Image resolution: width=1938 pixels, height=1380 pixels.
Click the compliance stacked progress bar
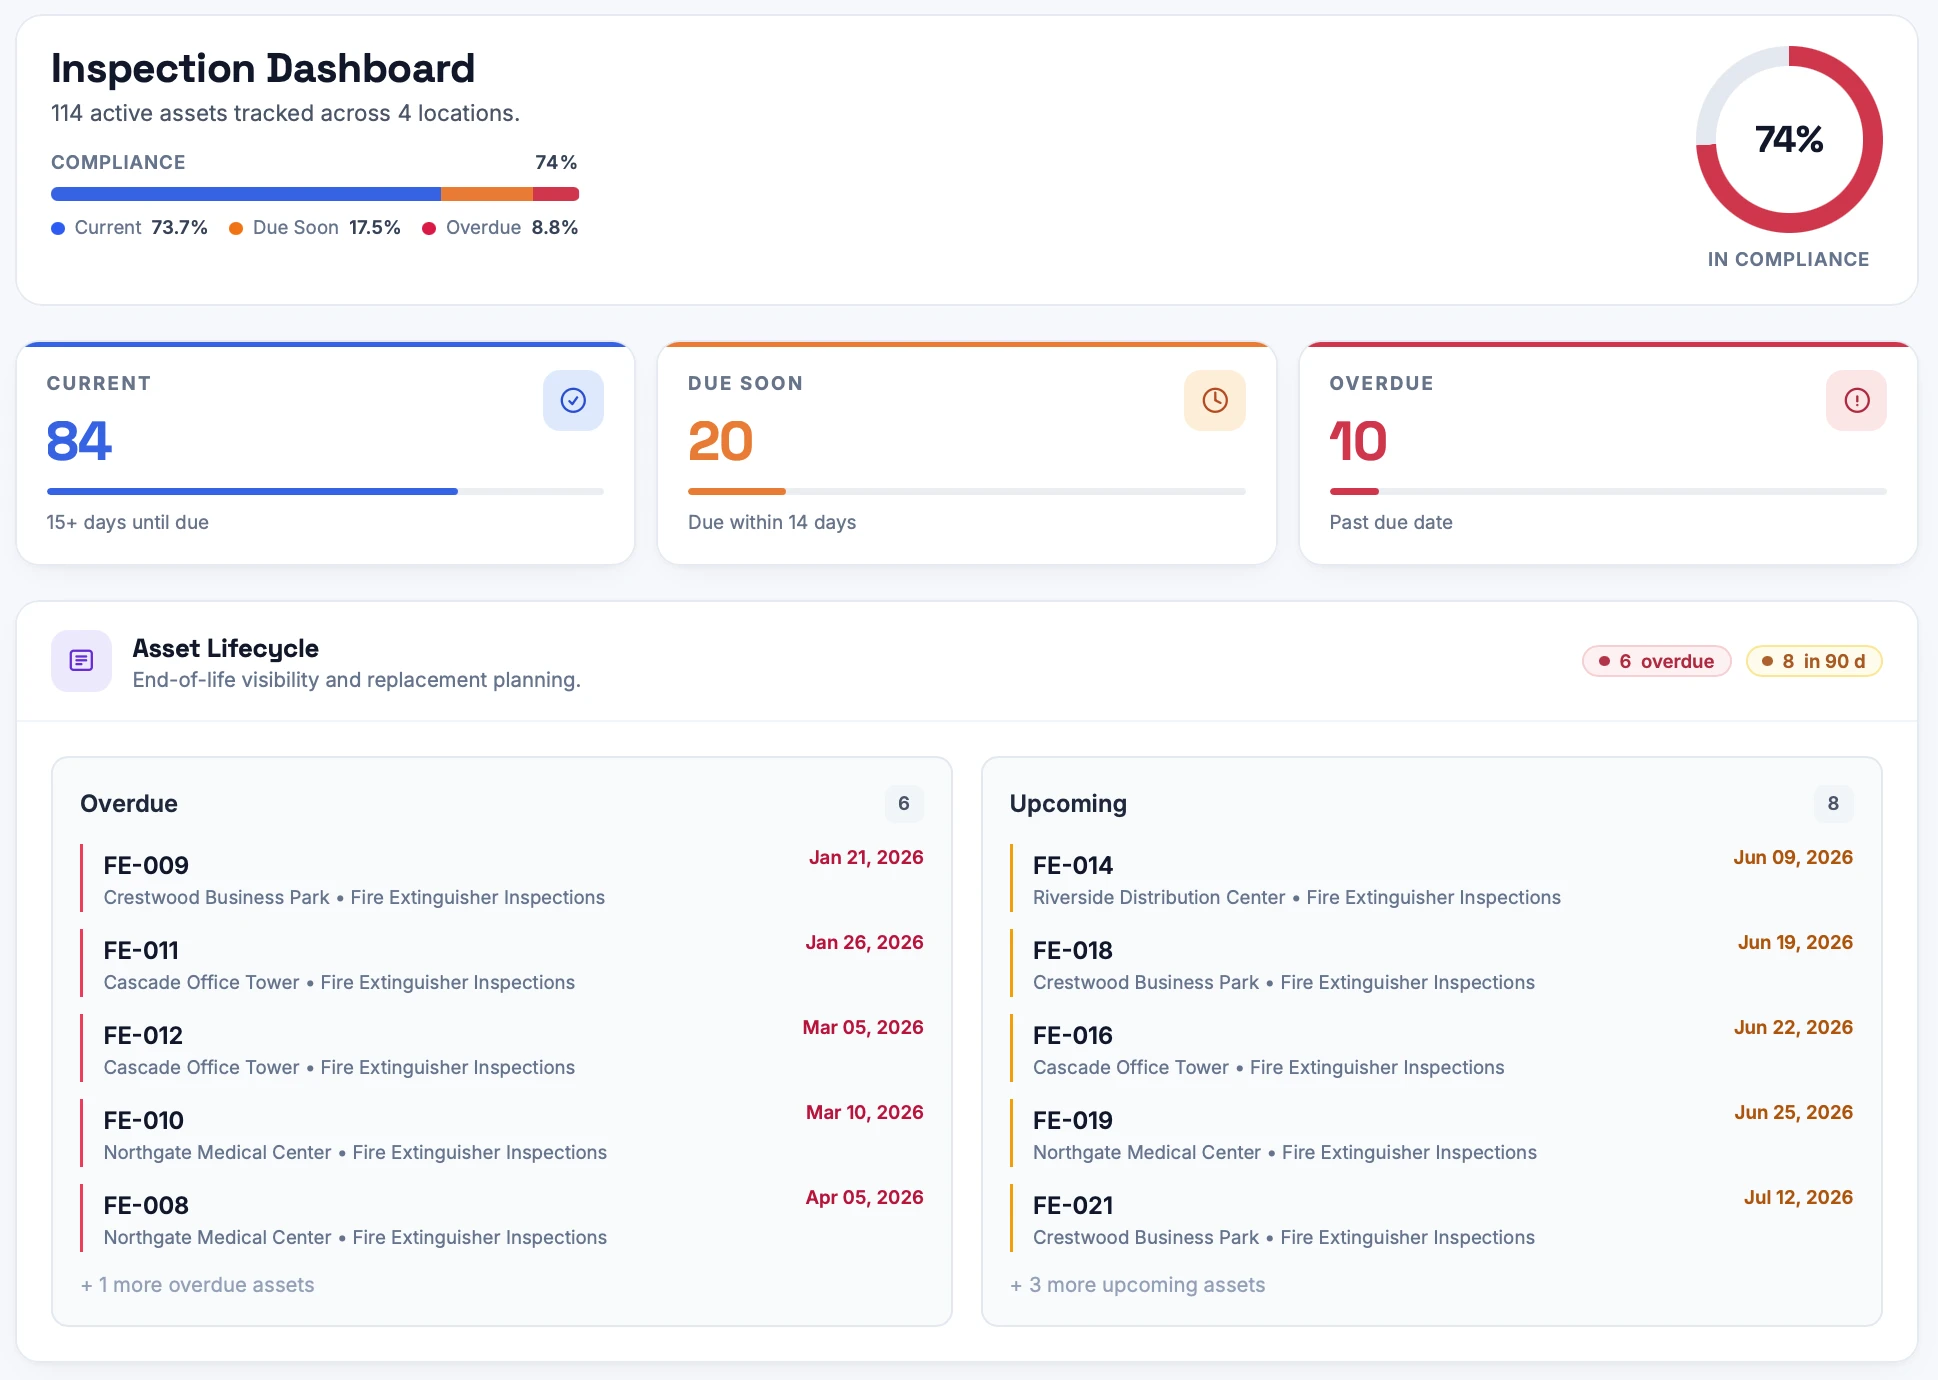click(315, 194)
